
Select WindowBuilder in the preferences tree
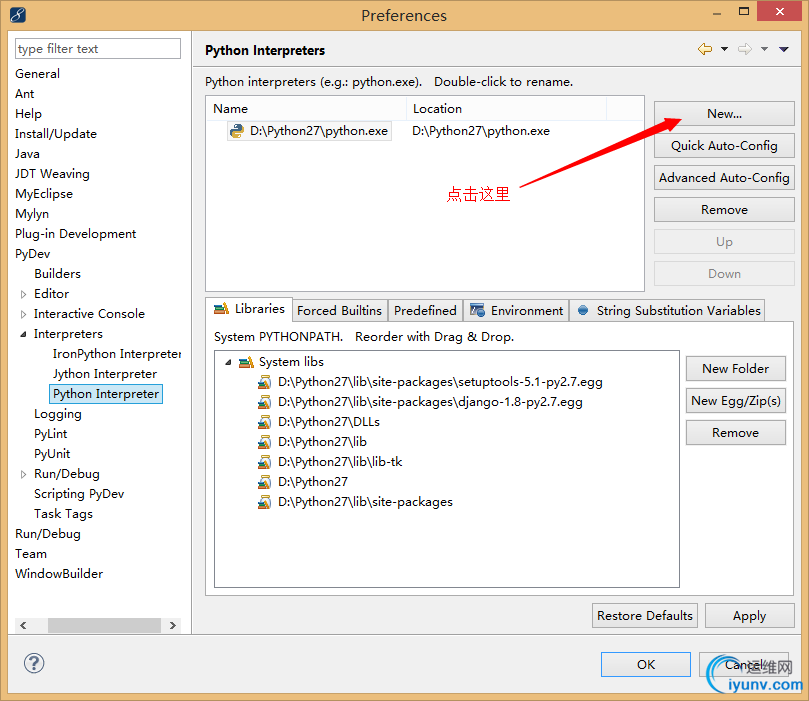tap(59, 574)
